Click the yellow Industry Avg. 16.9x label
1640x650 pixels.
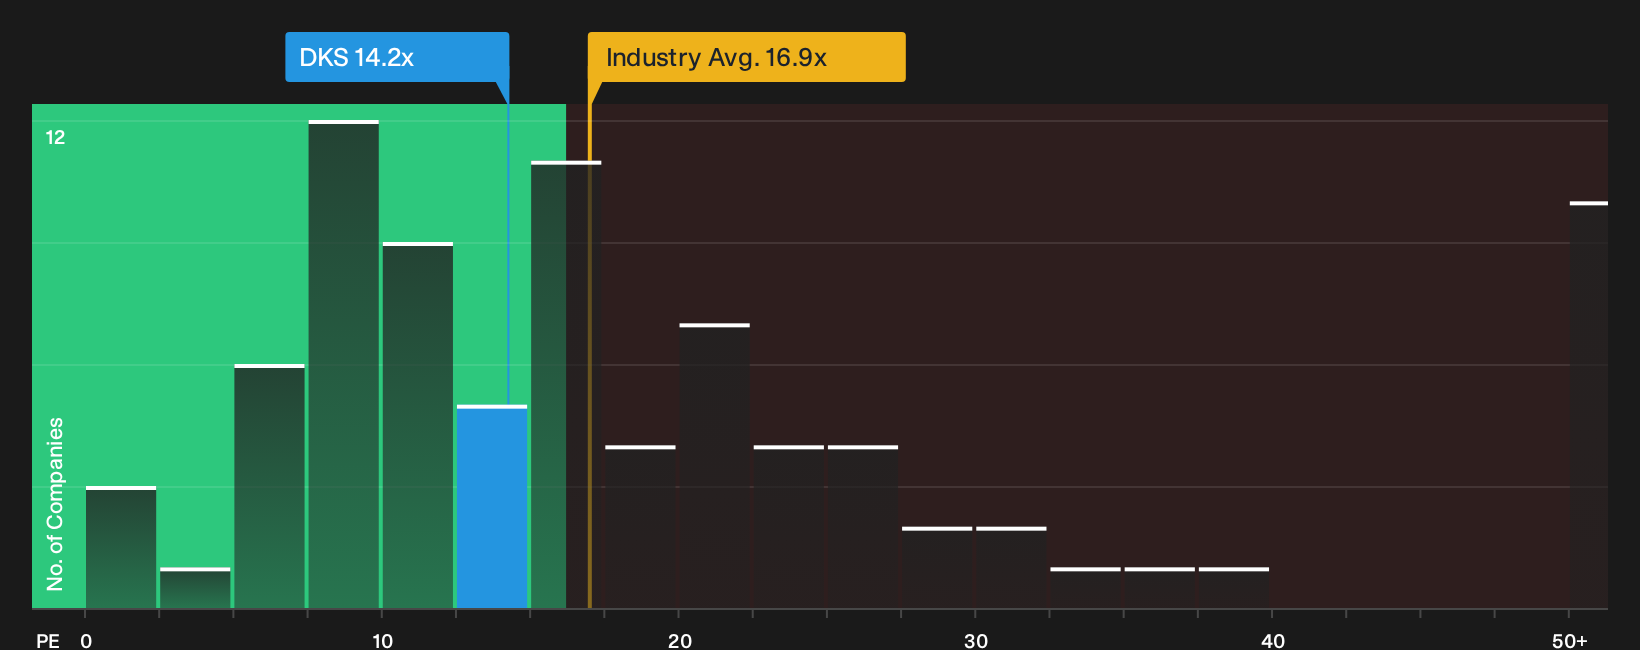pos(746,57)
